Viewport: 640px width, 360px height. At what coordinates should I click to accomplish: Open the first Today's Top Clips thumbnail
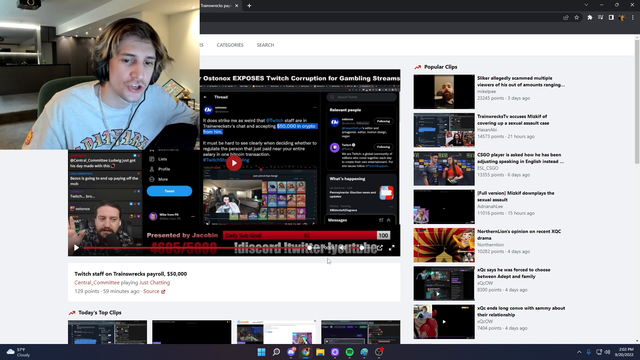click(107, 332)
